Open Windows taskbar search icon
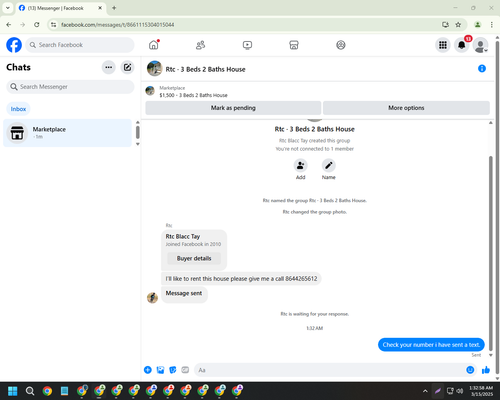The height and width of the screenshot is (400, 500). (30, 391)
